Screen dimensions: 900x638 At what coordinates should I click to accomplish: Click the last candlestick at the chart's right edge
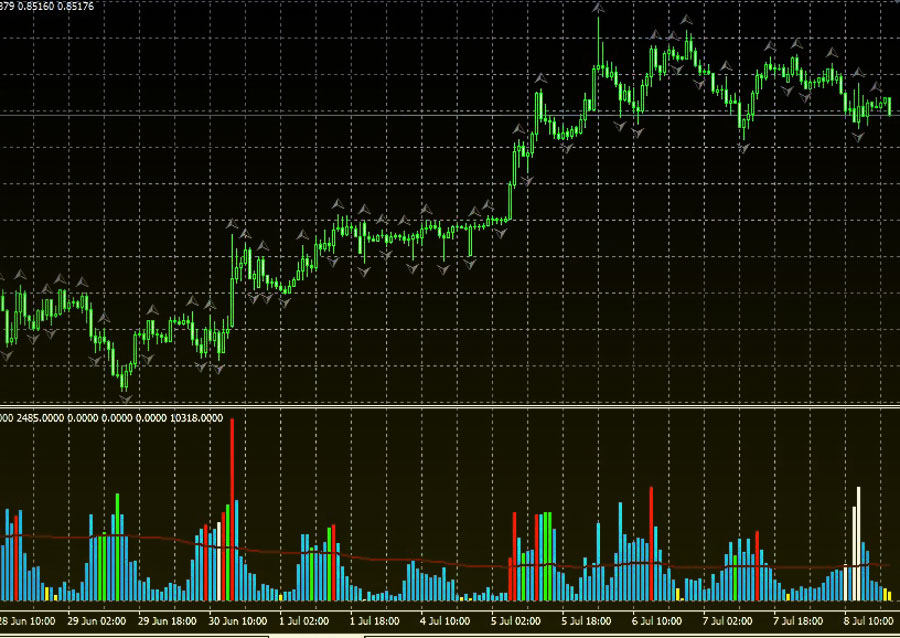(x=889, y=105)
